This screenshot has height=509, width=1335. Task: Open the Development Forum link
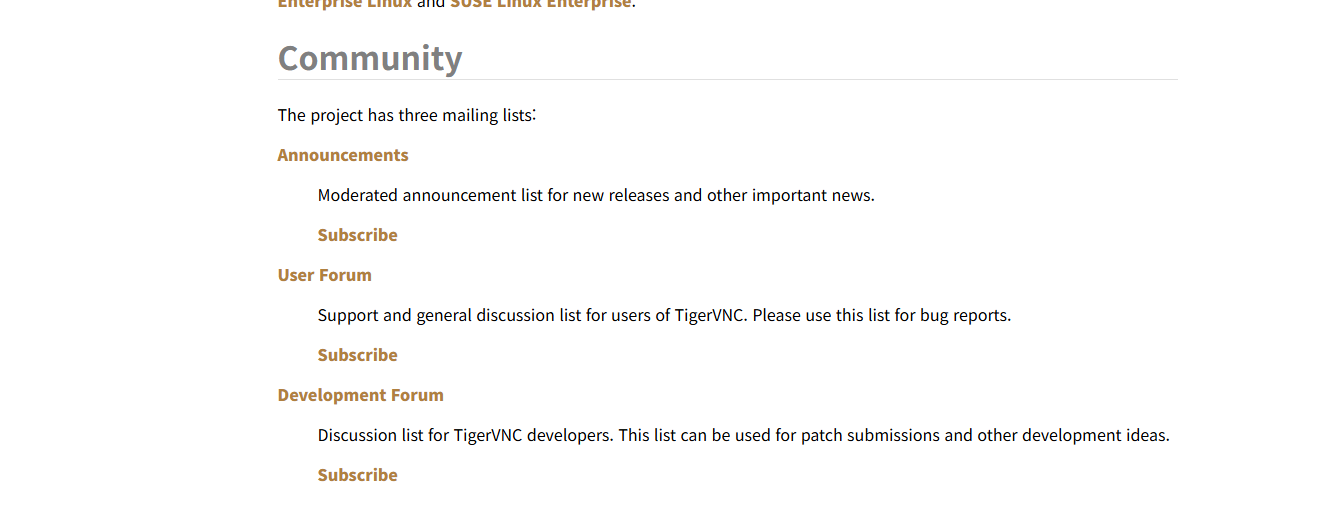pyautogui.click(x=361, y=395)
